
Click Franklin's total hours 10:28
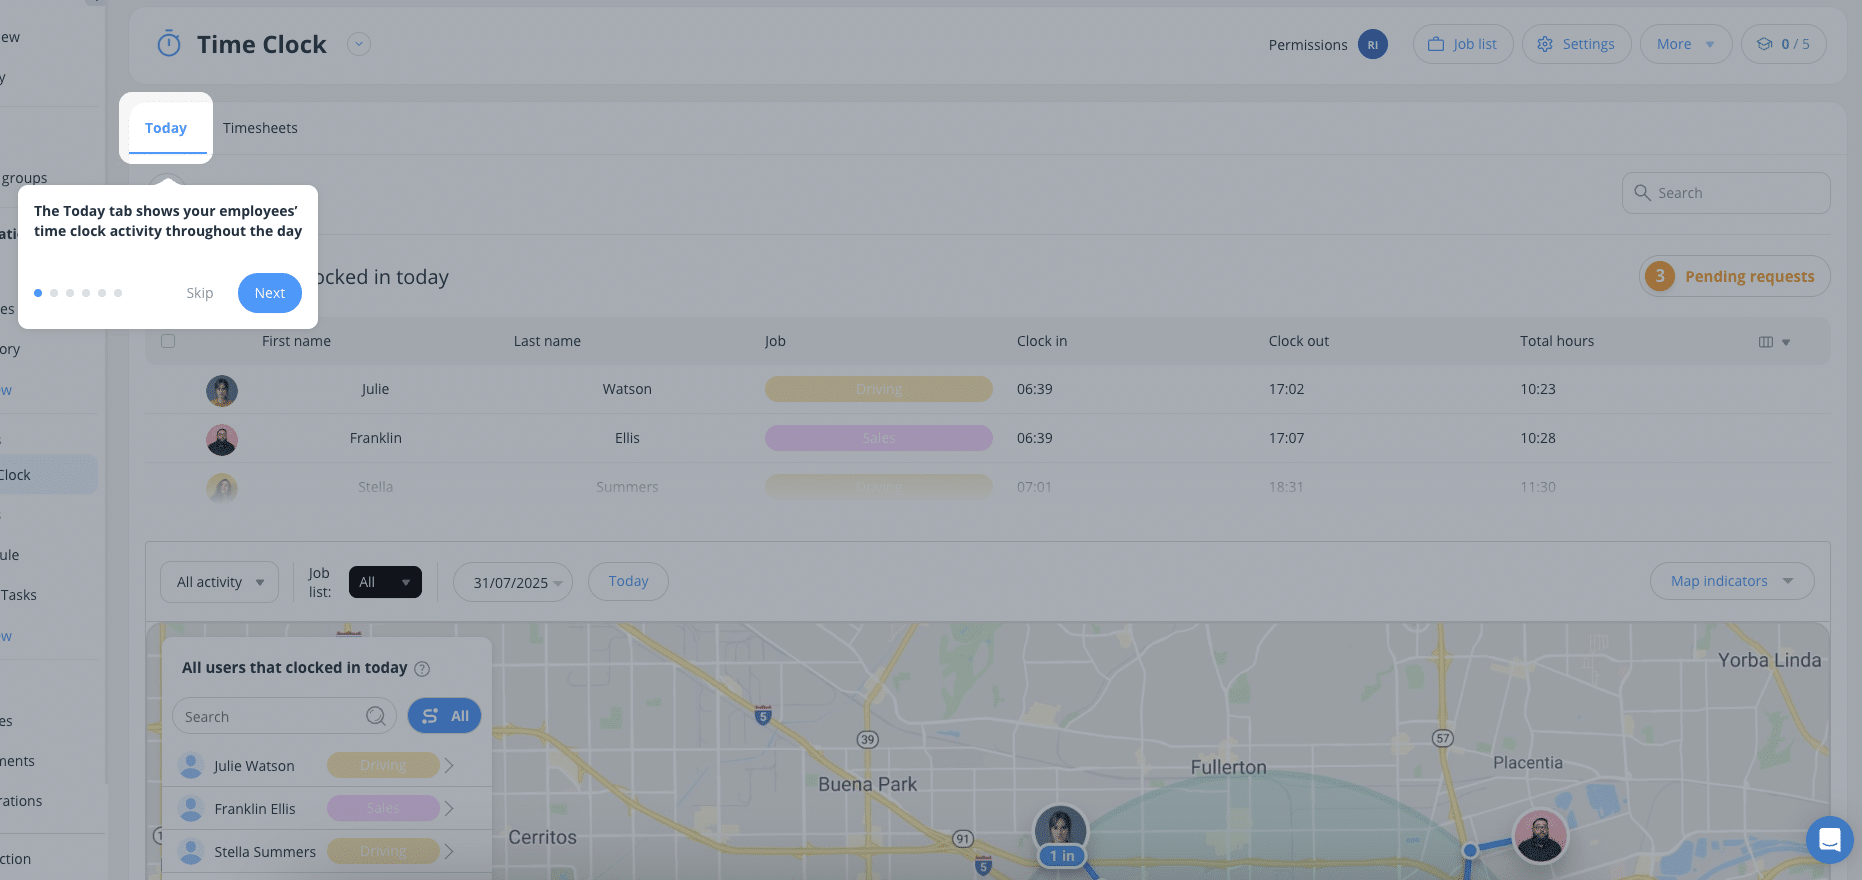[1538, 438]
